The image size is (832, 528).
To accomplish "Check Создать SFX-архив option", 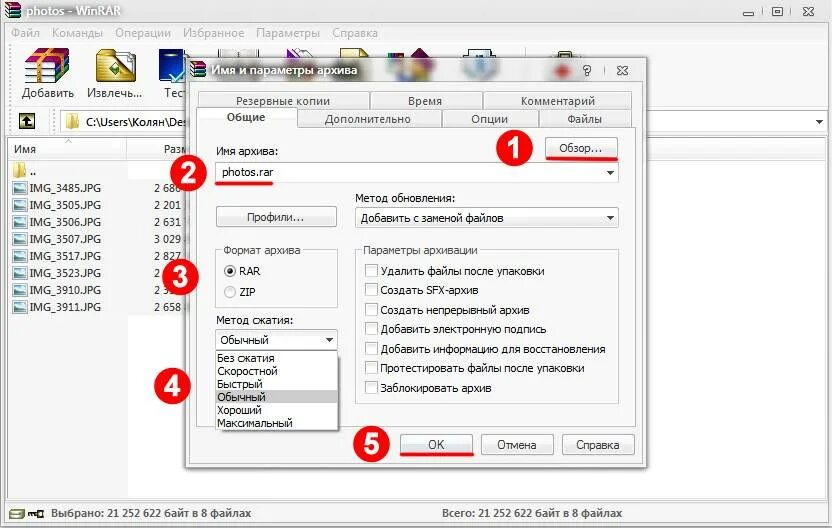I will 371,290.
